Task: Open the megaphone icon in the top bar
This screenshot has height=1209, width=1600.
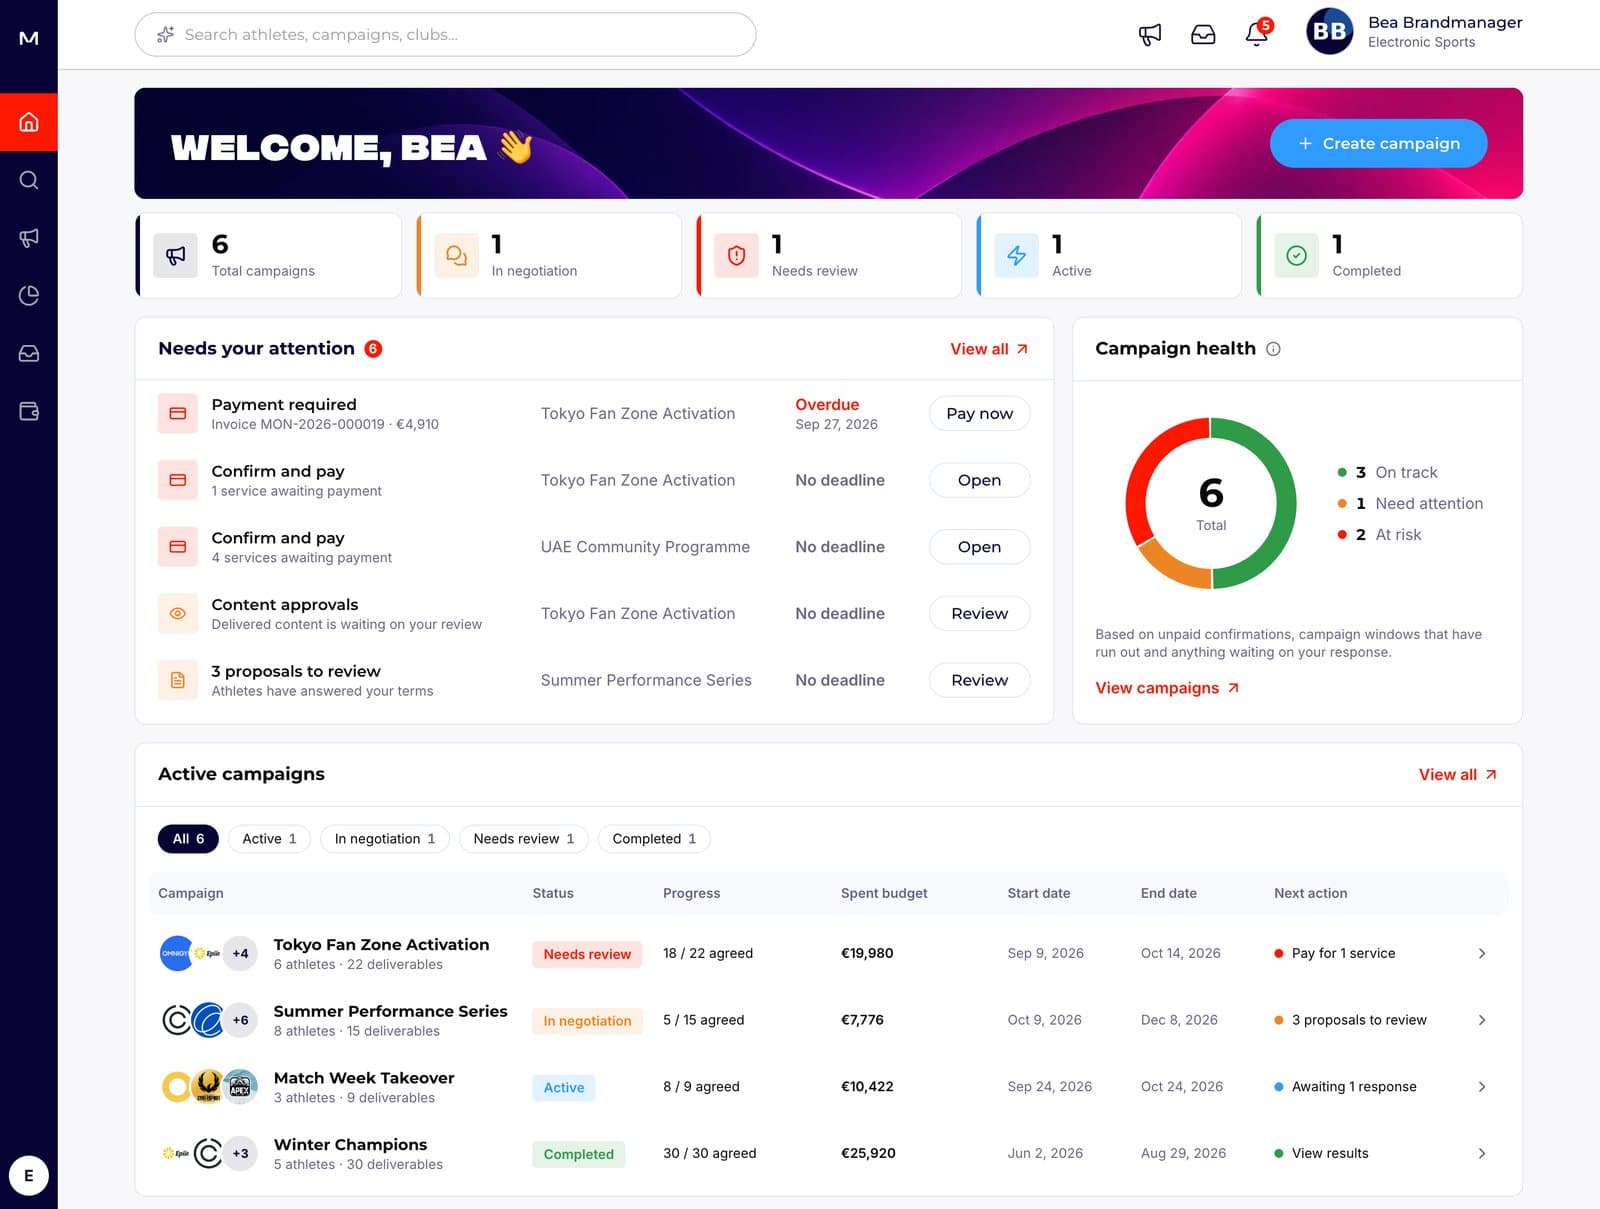Action: 1150,35
